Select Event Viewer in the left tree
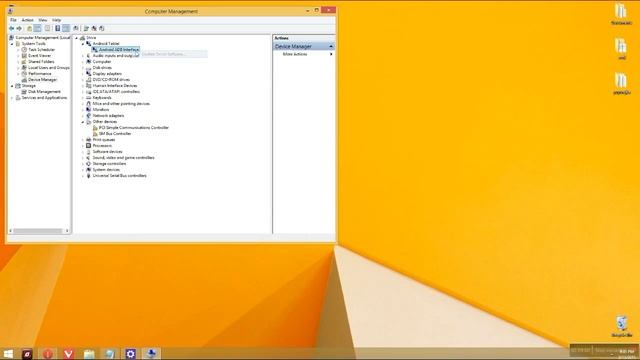This screenshot has width=640, height=360. tap(40, 56)
